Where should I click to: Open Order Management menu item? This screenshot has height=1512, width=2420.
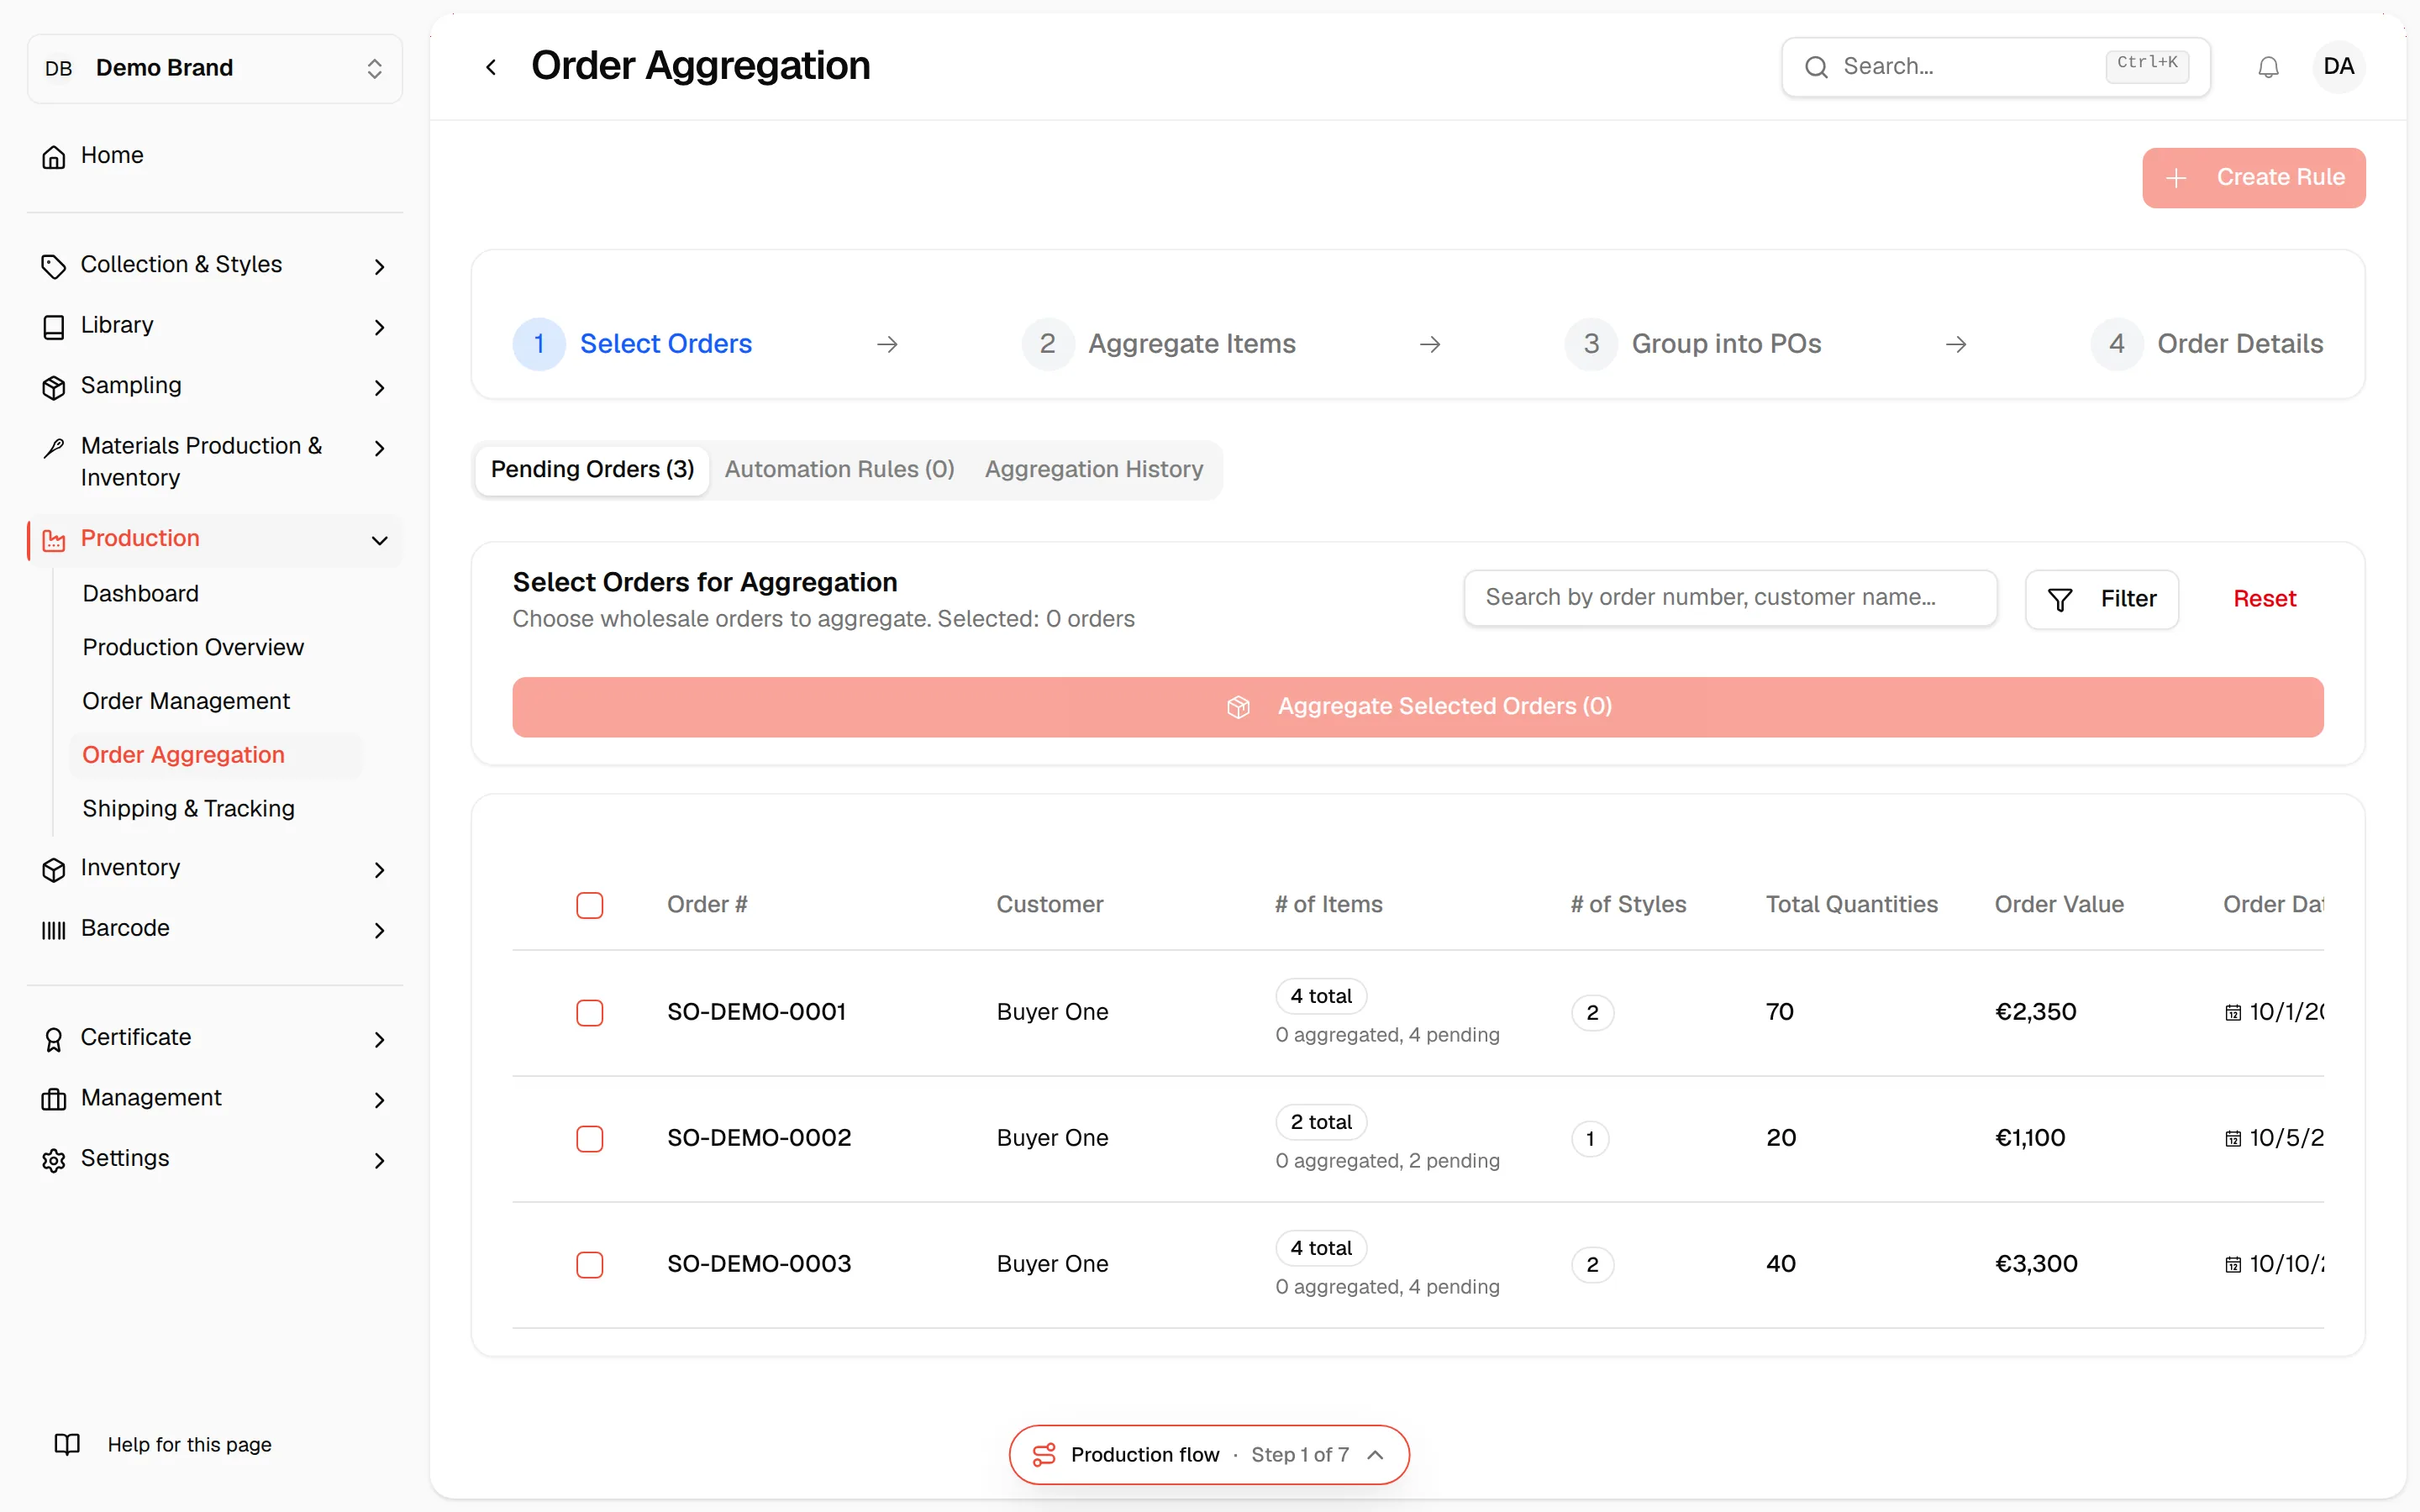(186, 701)
